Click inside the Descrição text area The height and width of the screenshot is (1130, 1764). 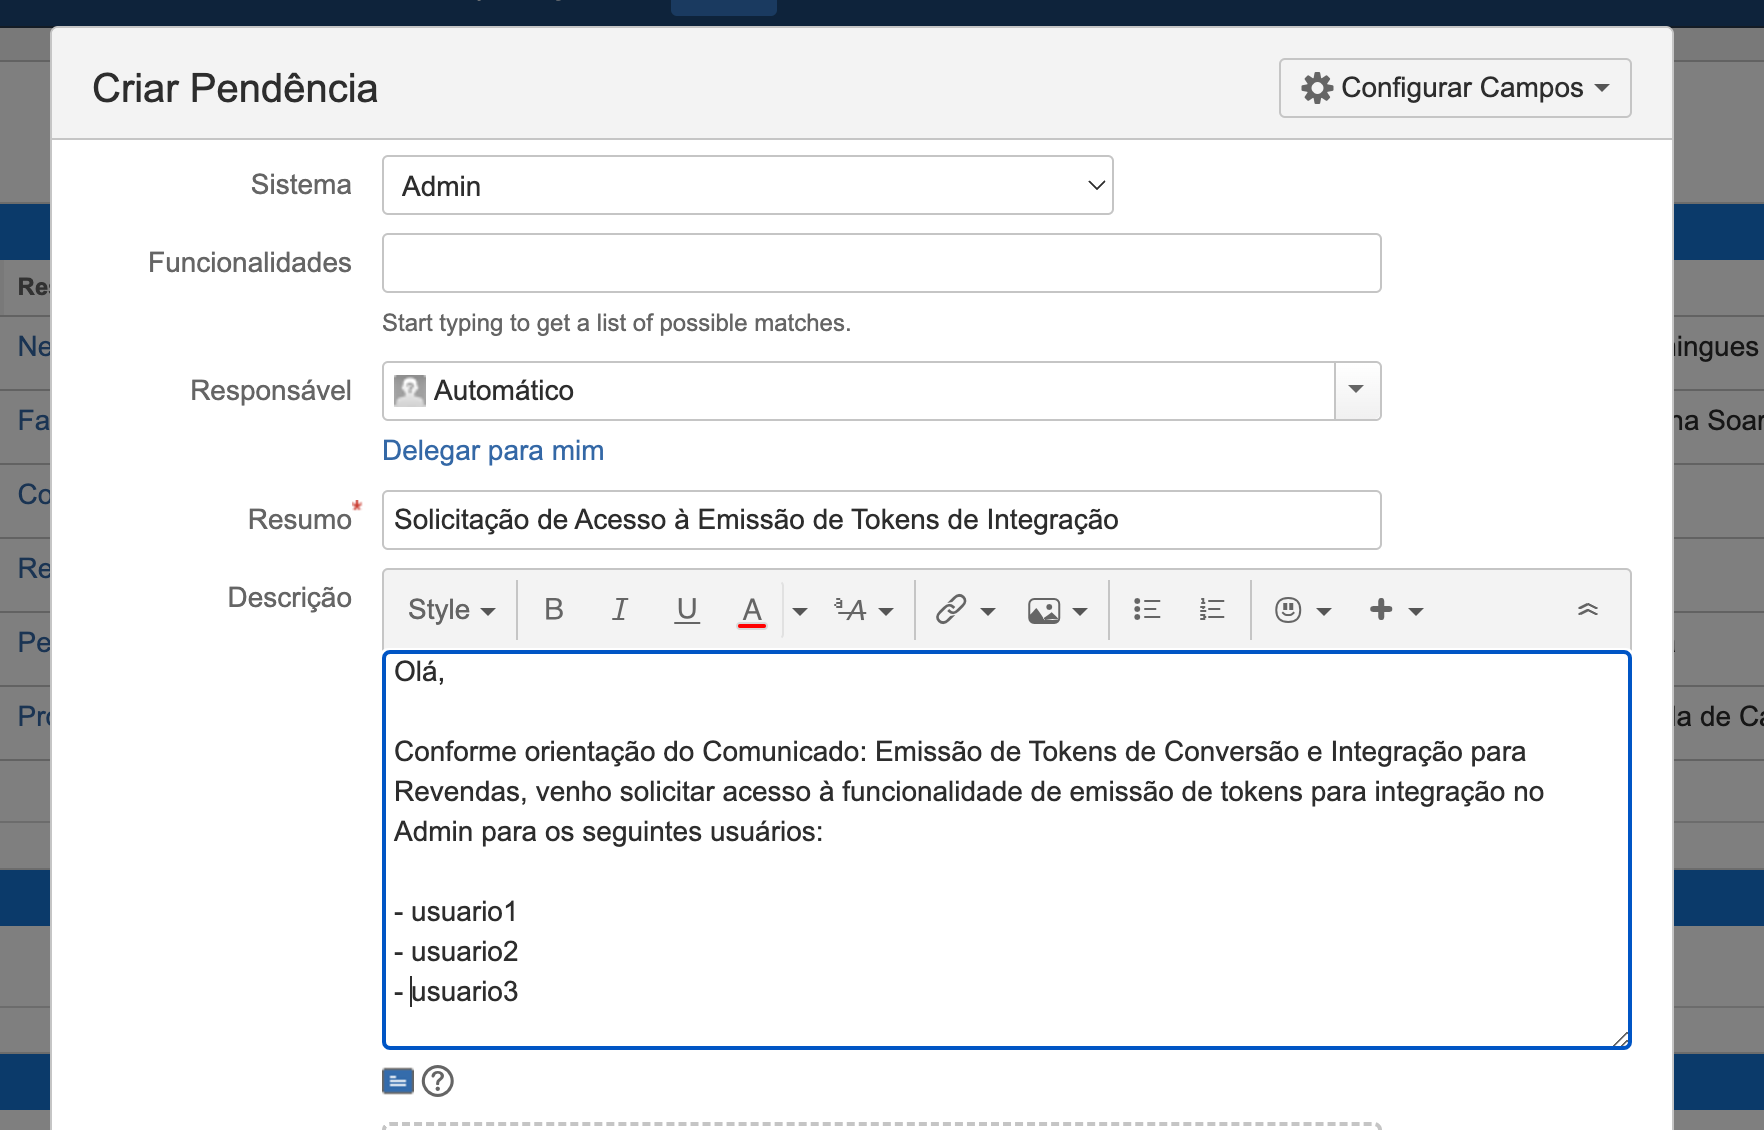tap(1007, 850)
